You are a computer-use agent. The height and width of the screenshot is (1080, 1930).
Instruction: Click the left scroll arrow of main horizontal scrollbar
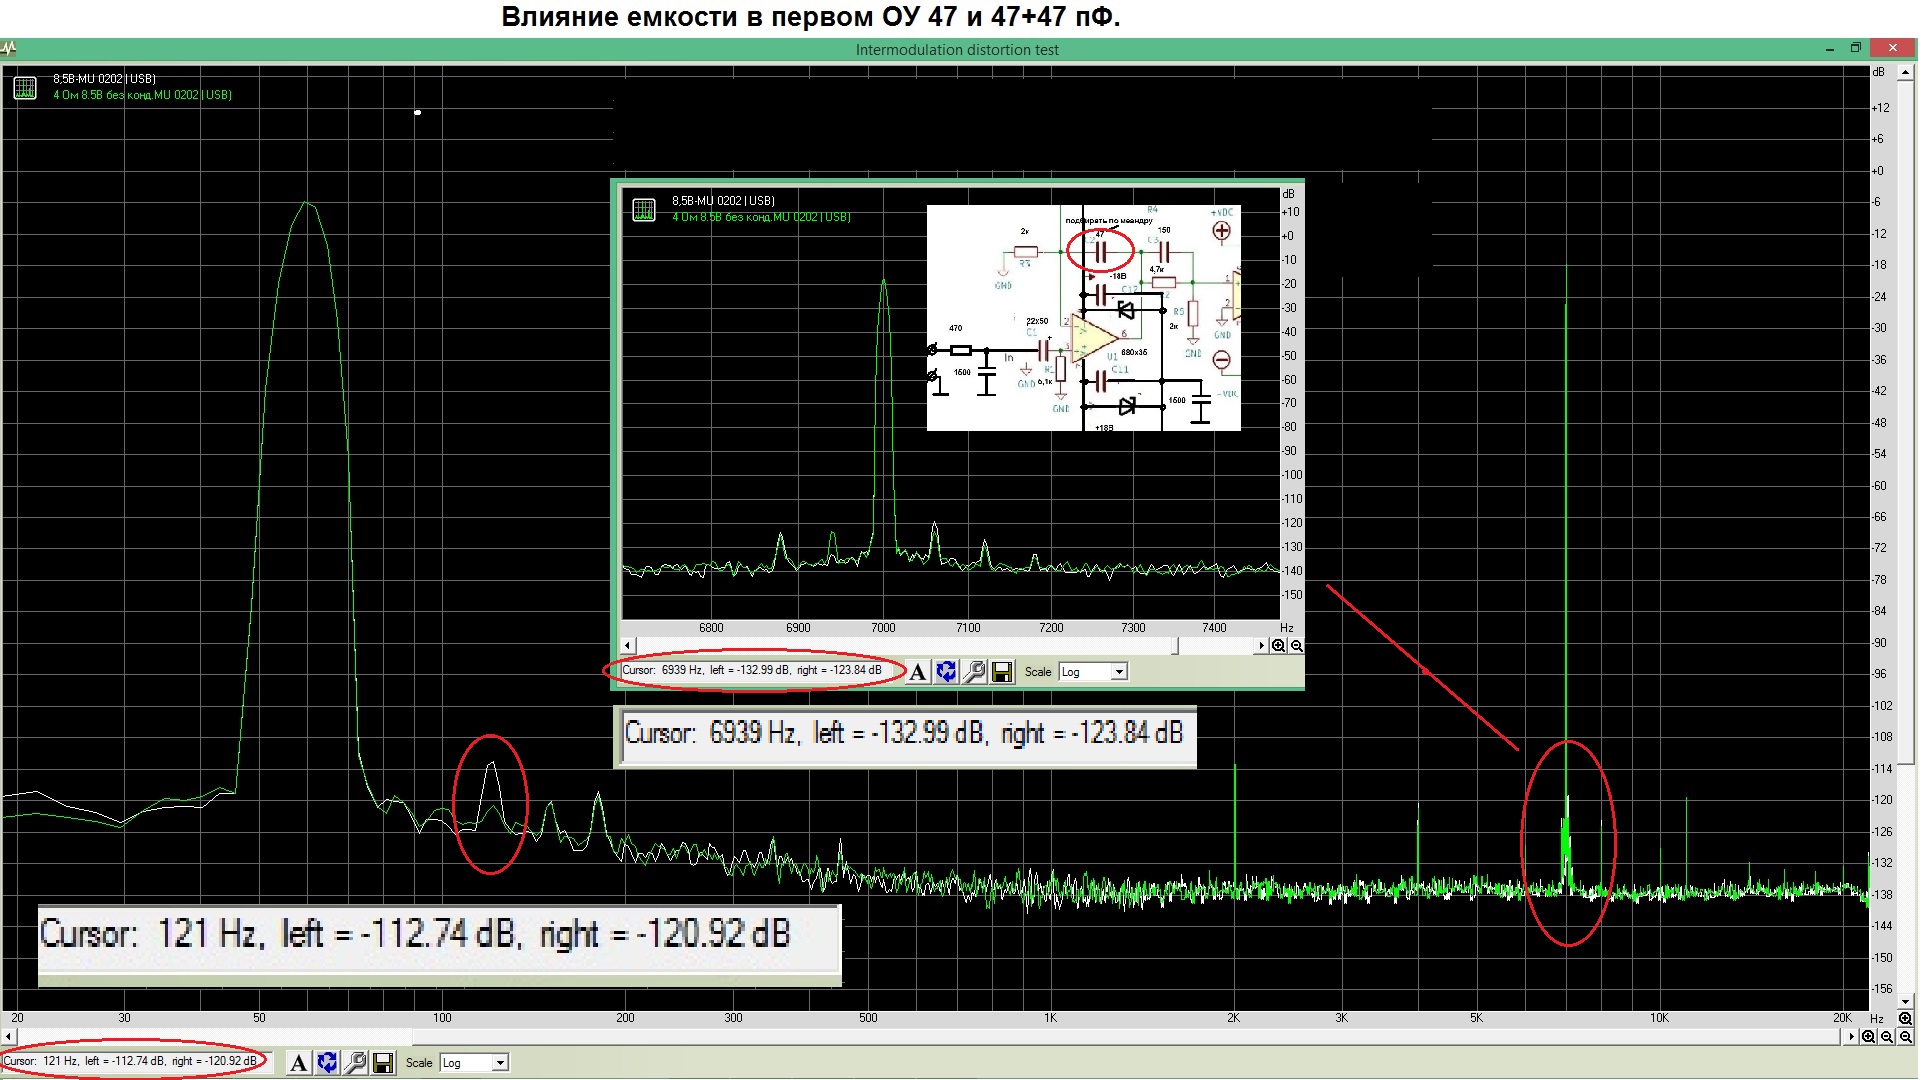[9, 1037]
